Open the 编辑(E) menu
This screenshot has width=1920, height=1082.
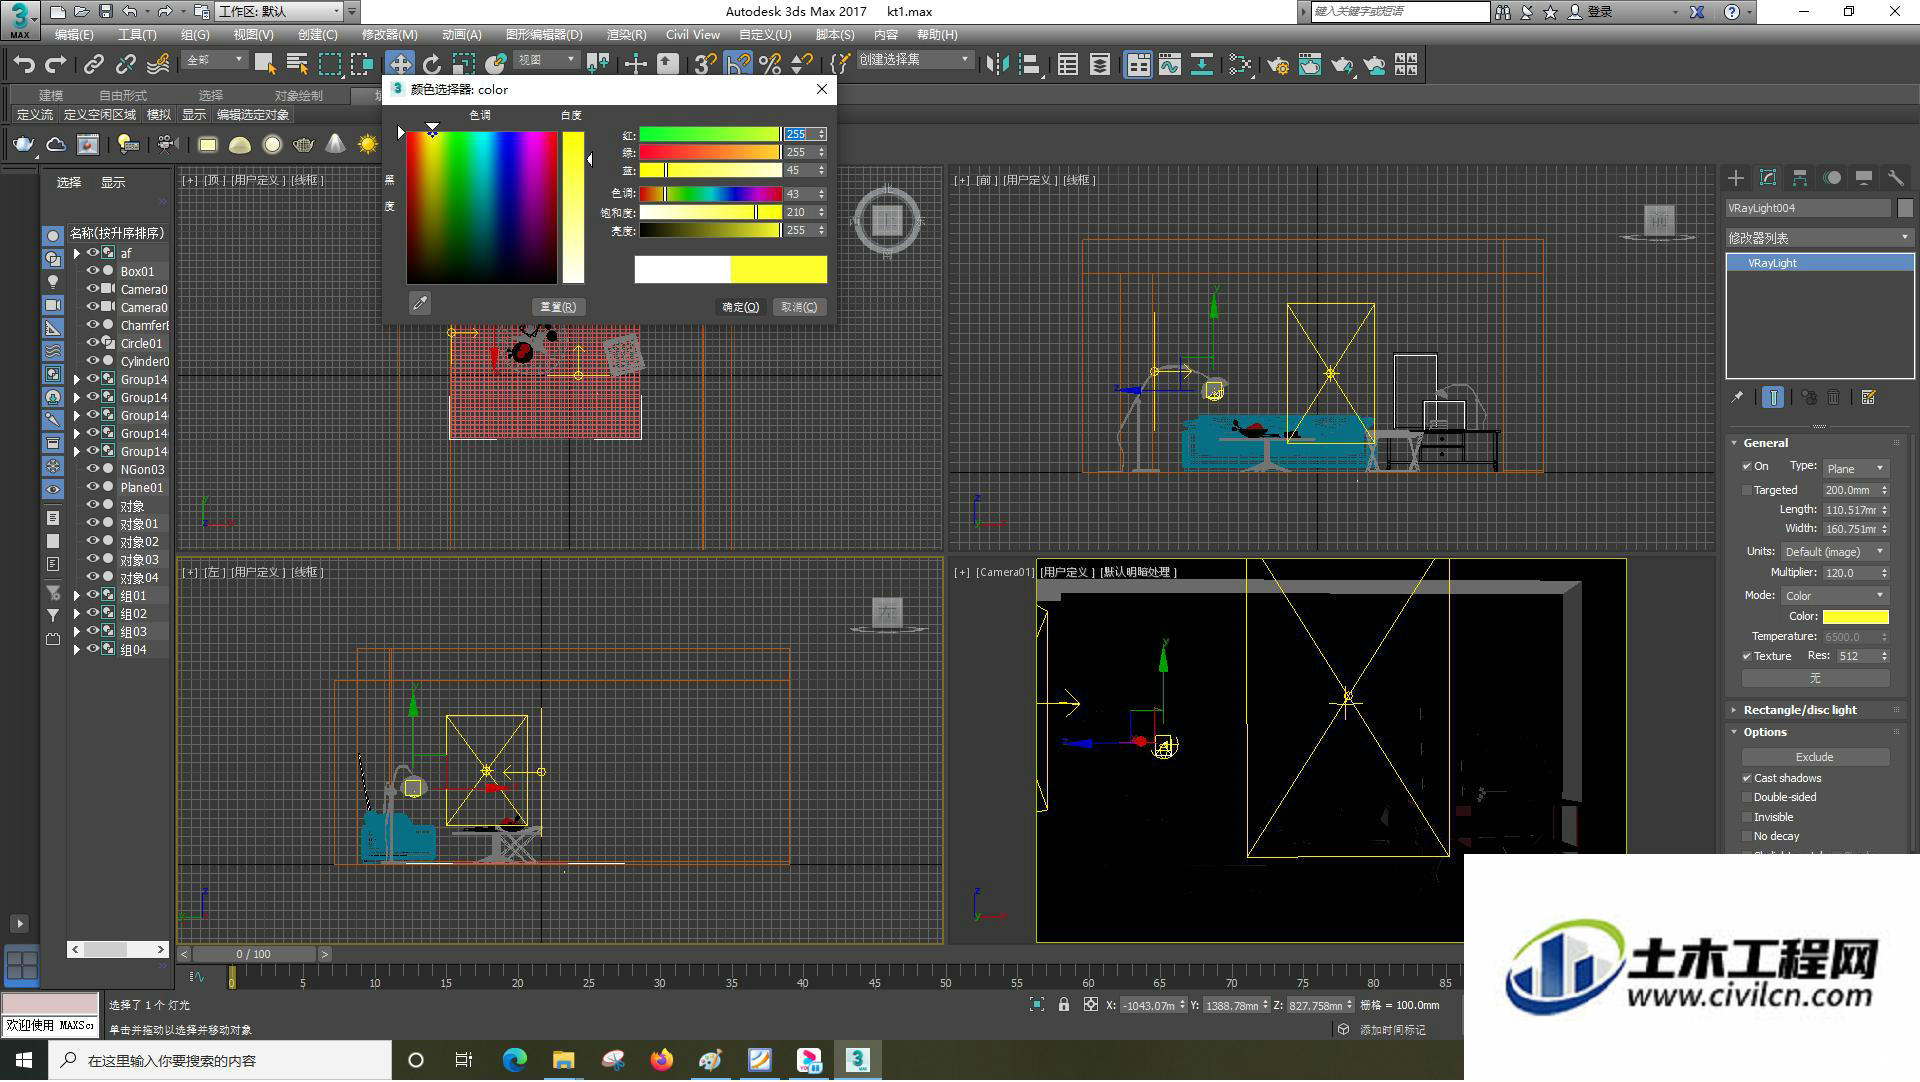click(74, 35)
